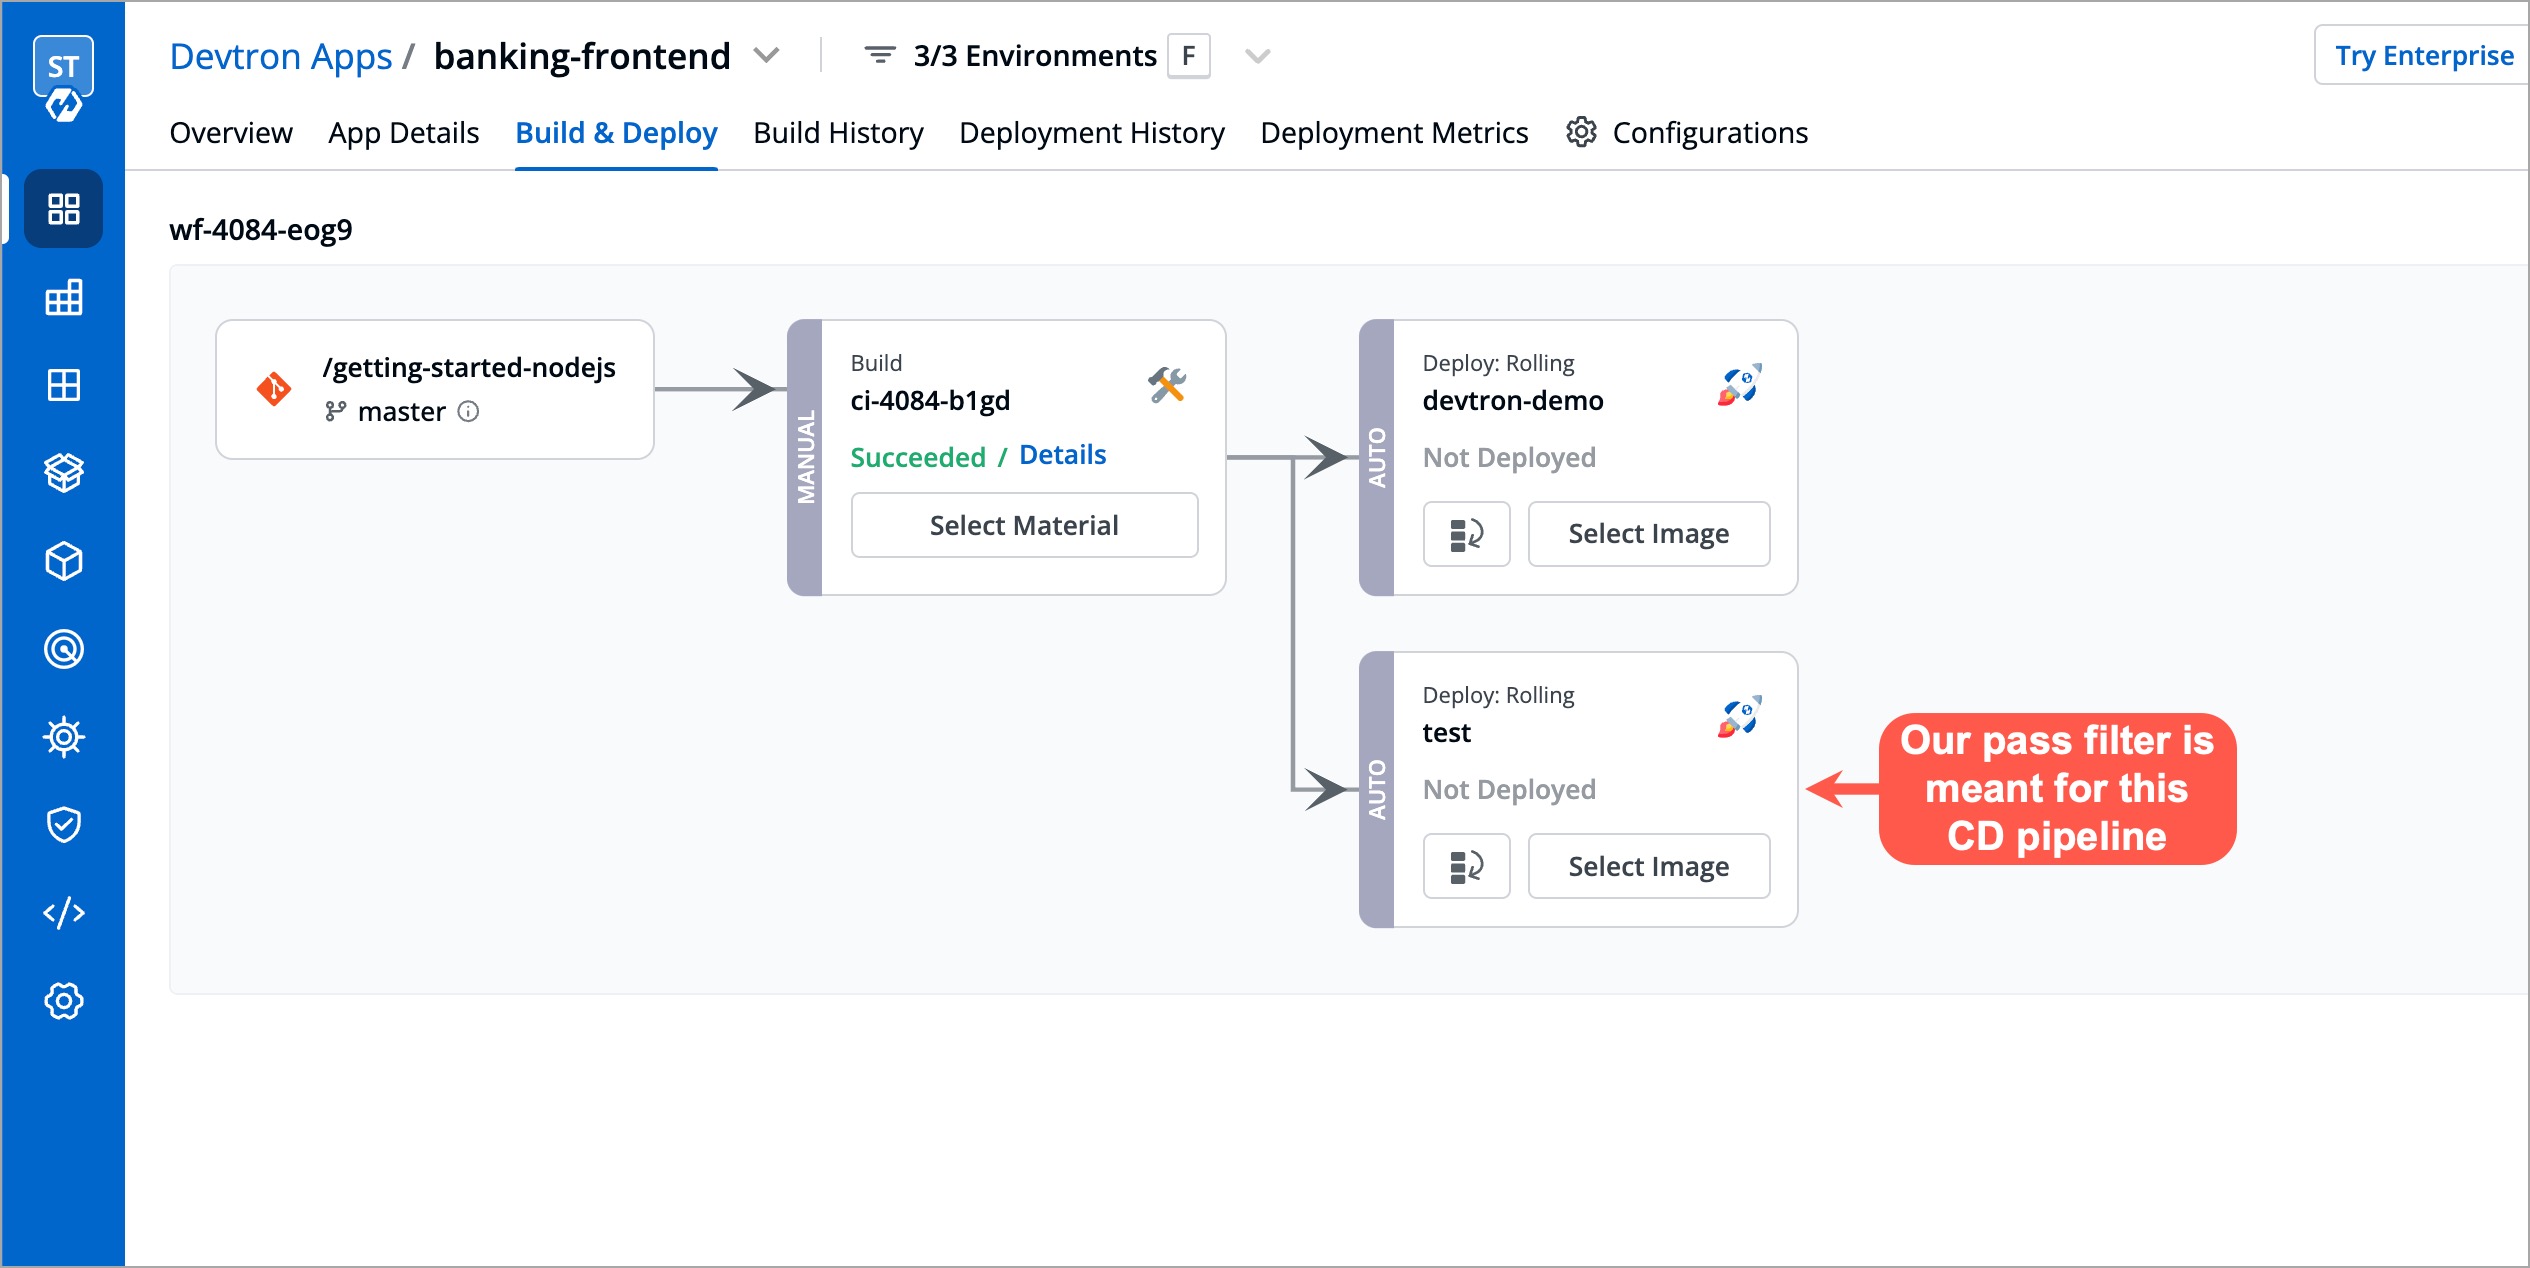Click the Try Enterprise button
Image resolution: width=2530 pixels, height=1268 pixels.
coord(2424,56)
